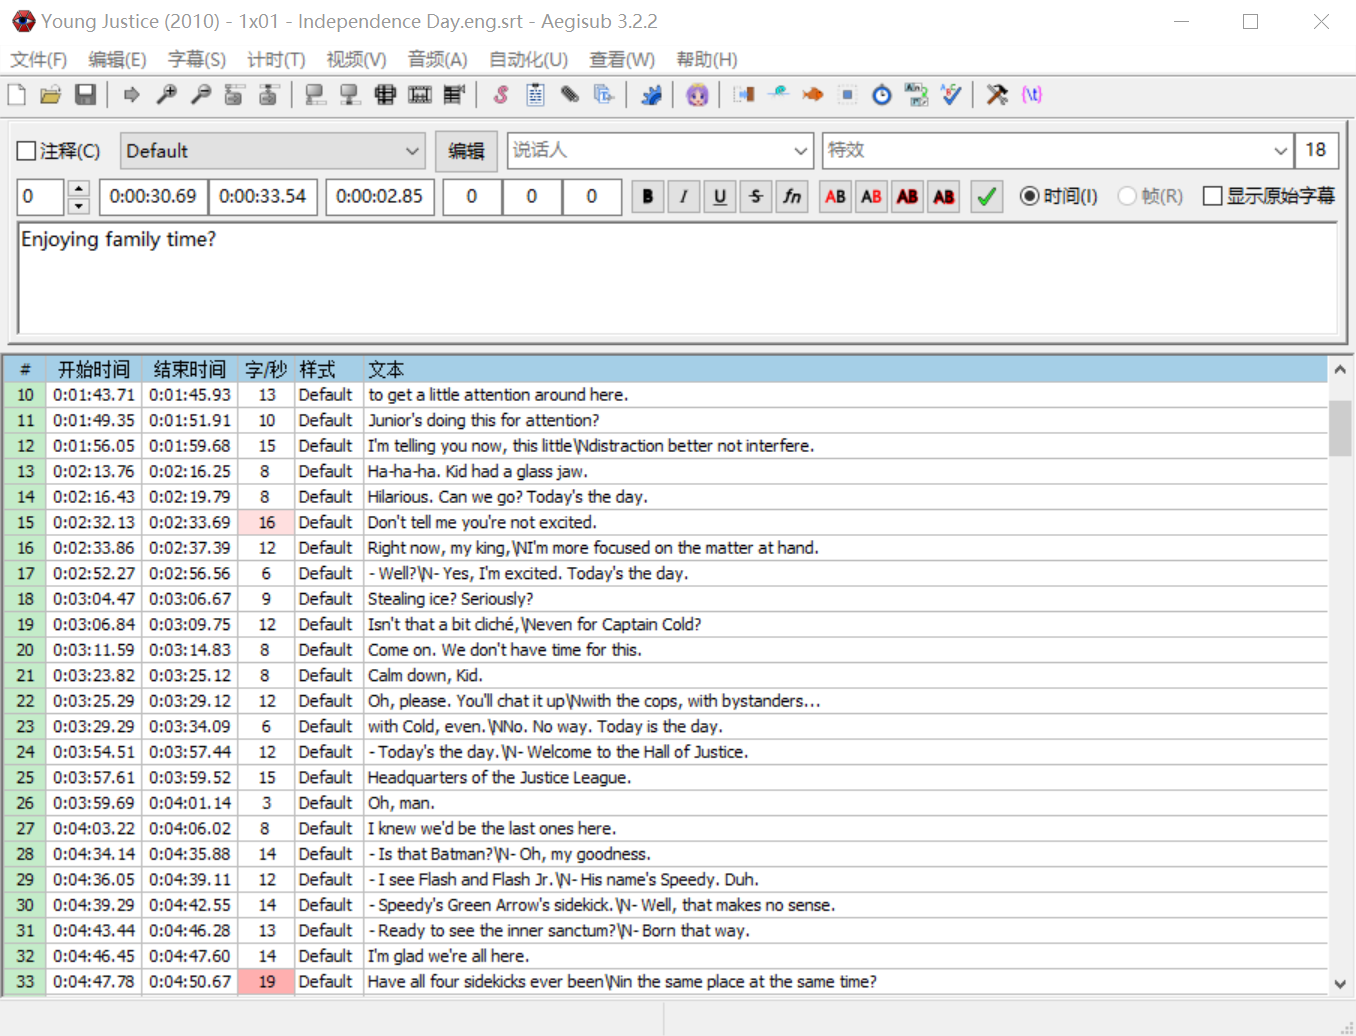Viewport: 1356px width, 1036px height.
Task: Toggle the 注释(C) comment checkbox
Action: tap(59, 151)
